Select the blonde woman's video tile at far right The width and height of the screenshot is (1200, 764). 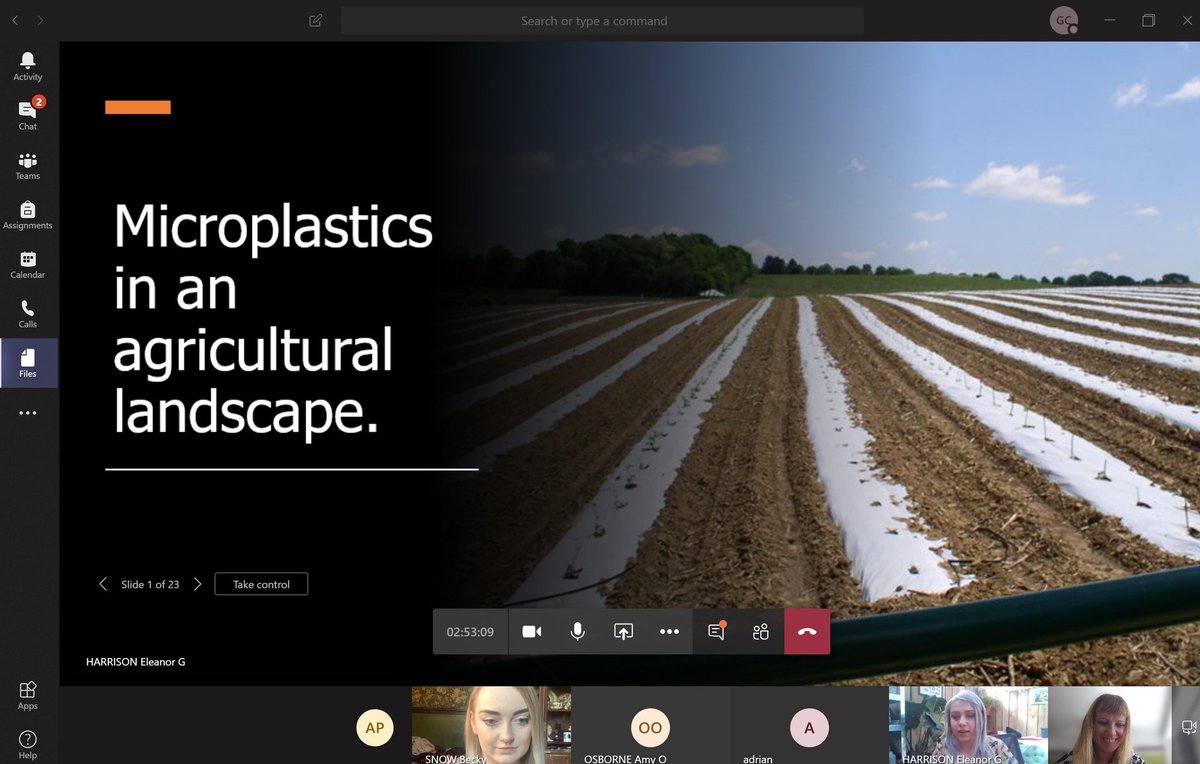[x=1109, y=725]
